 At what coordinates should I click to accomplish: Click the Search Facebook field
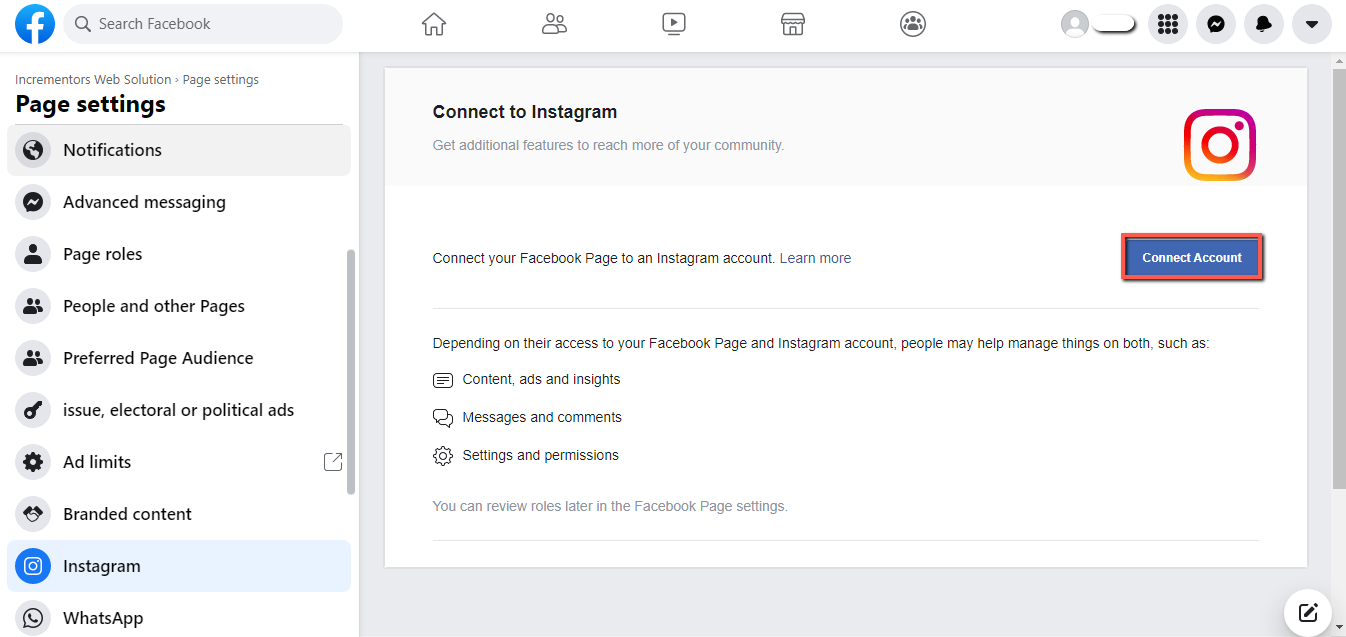click(x=203, y=24)
